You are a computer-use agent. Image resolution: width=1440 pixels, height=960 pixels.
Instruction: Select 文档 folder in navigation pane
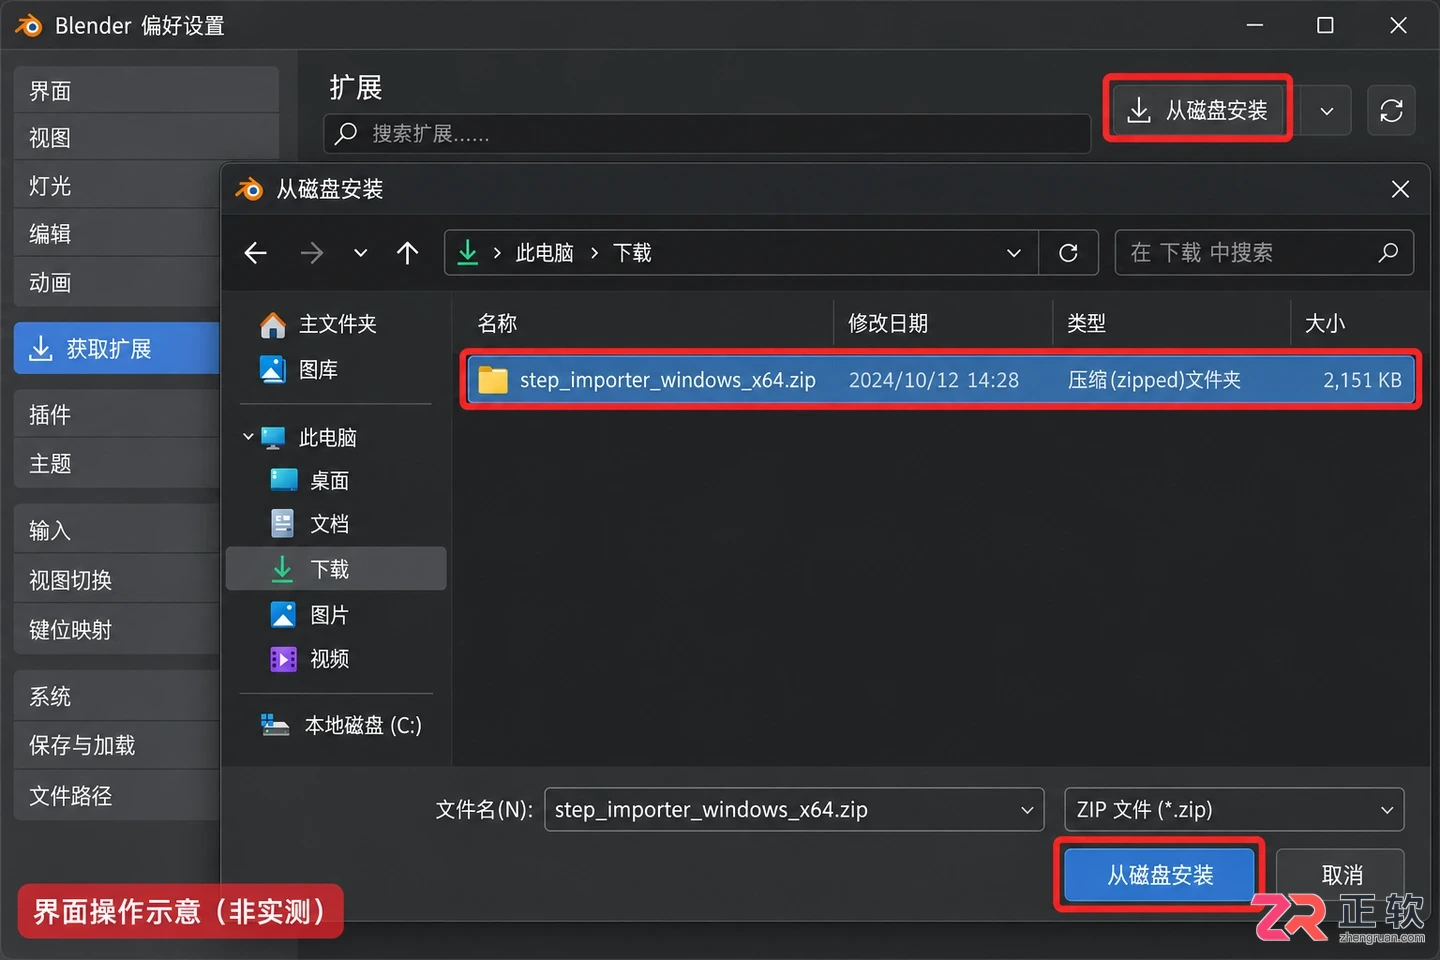pyautogui.click(x=310, y=524)
